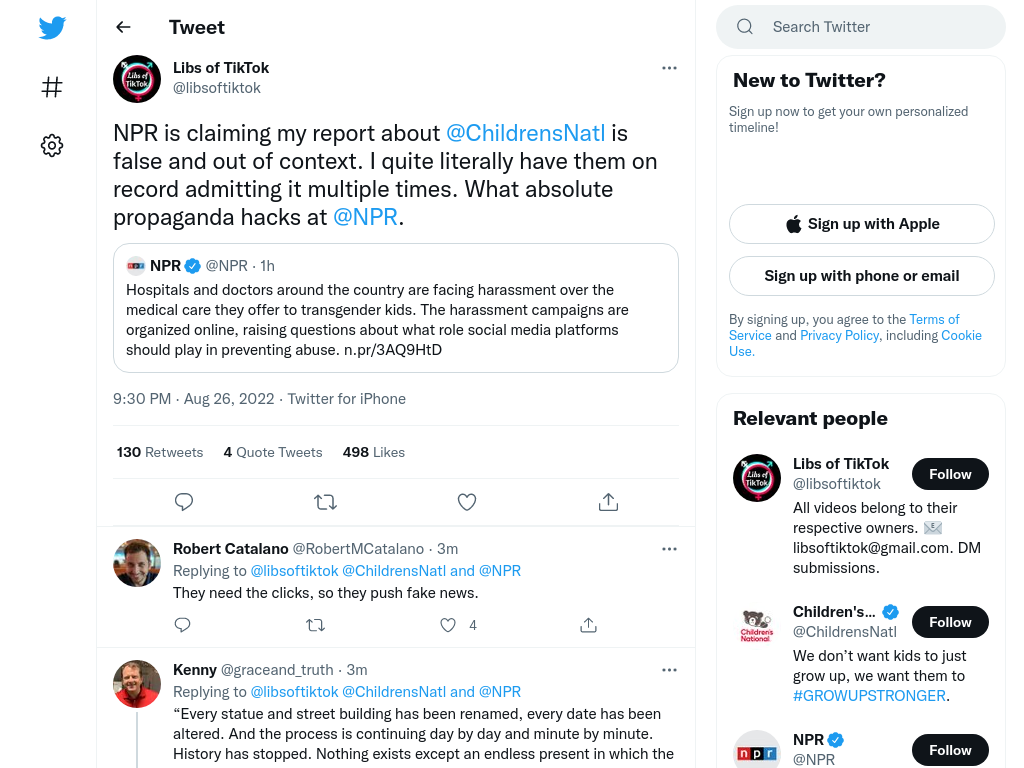Select Sign up with Apple

[x=861, y=224]
